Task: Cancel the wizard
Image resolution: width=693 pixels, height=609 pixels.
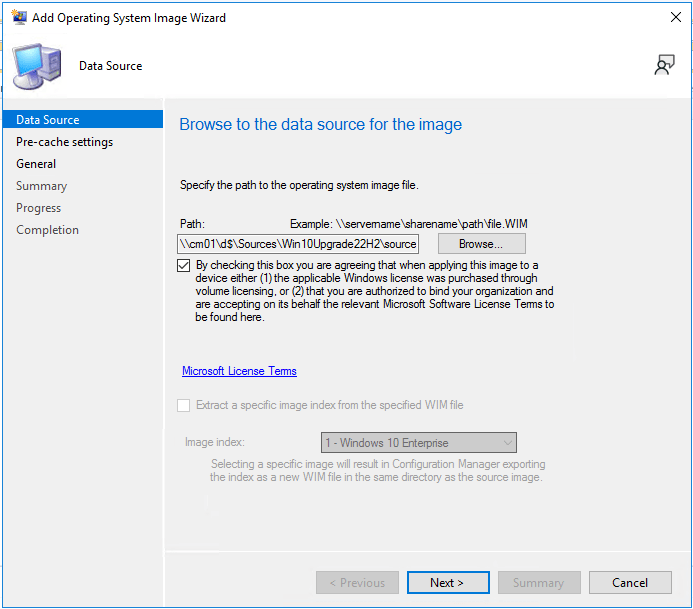Action: [x=630, y=582]
